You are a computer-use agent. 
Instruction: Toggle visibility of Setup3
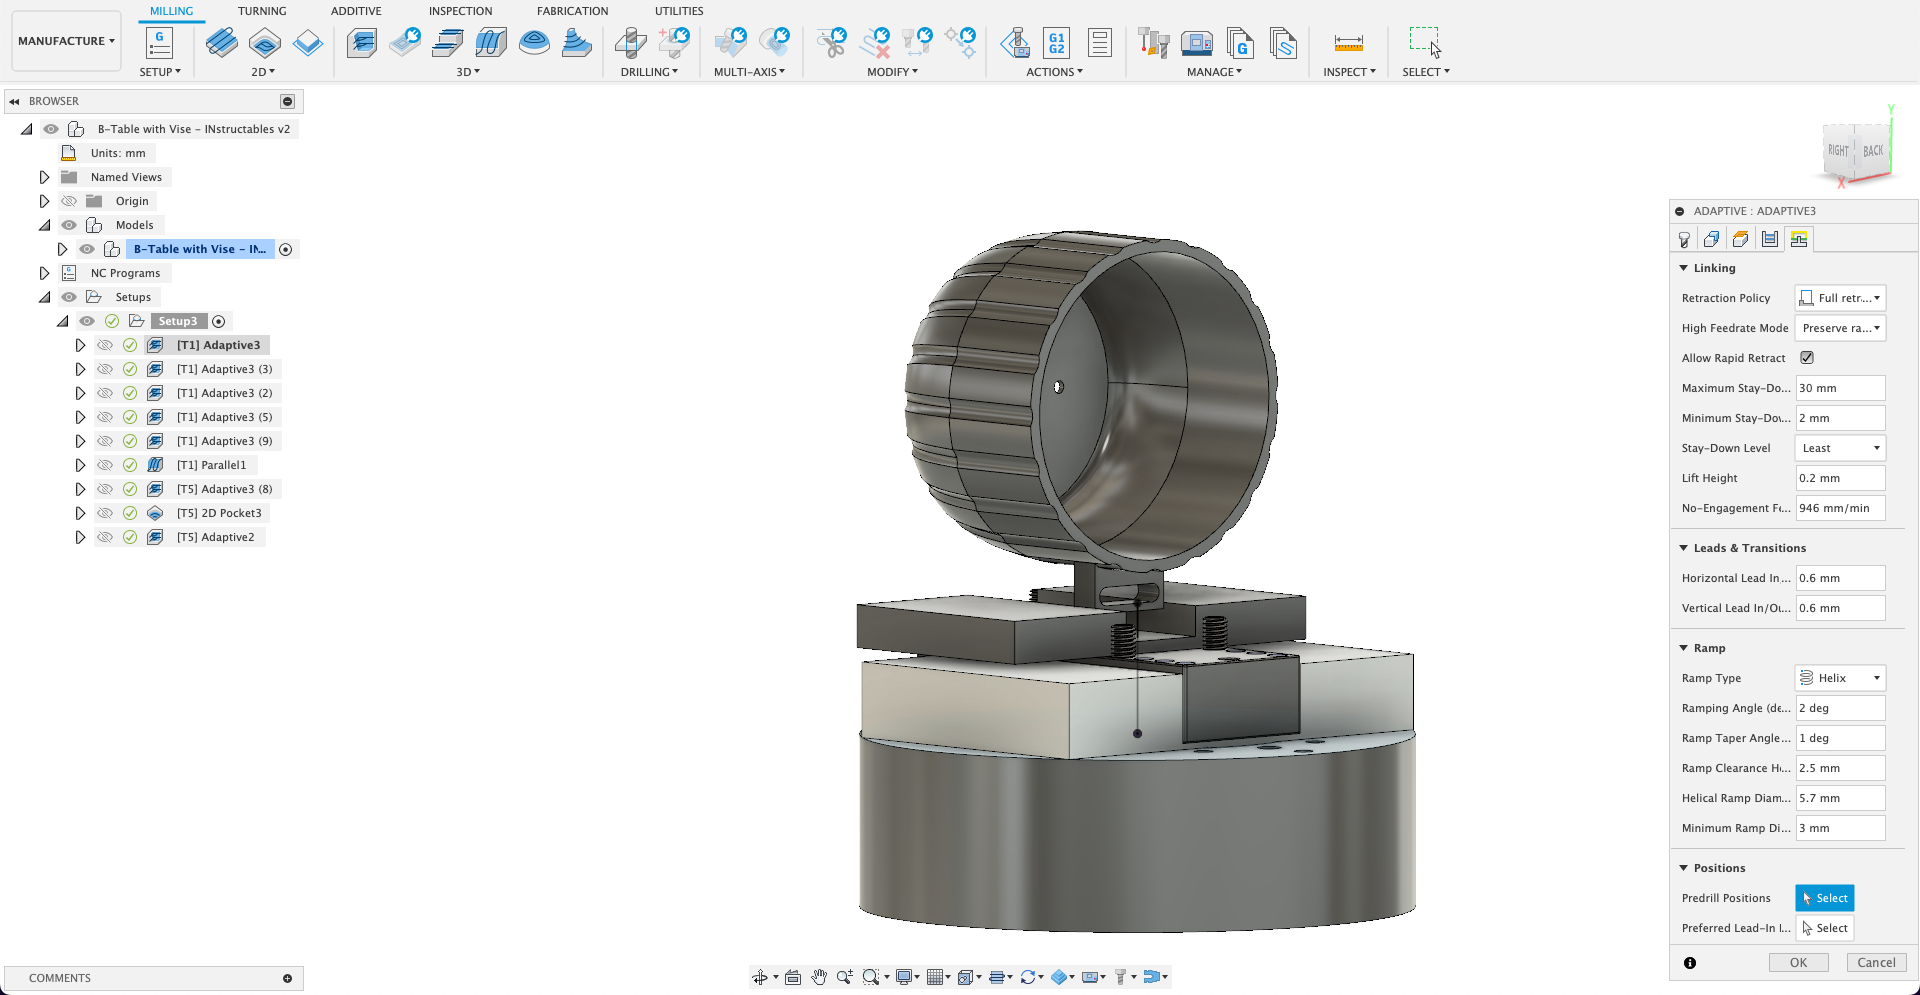pyautogui.click(x=87, y=321)
